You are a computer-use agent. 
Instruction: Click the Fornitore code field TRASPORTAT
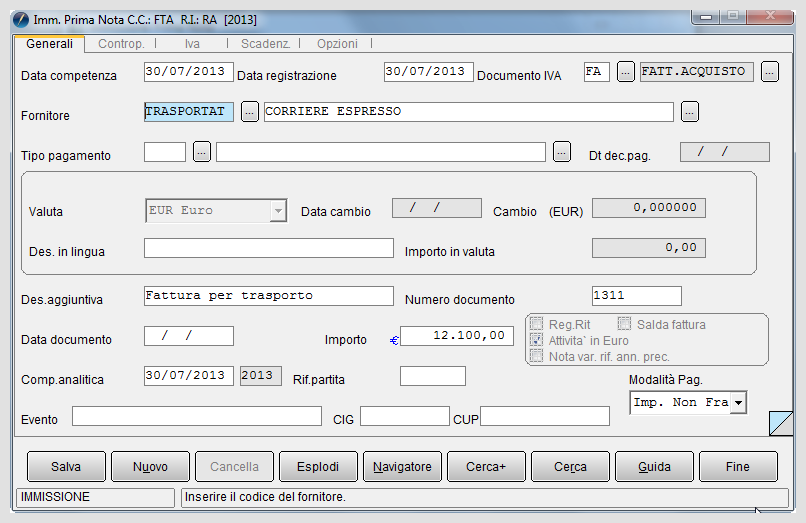pyautogui.click(x=189, y=112)
